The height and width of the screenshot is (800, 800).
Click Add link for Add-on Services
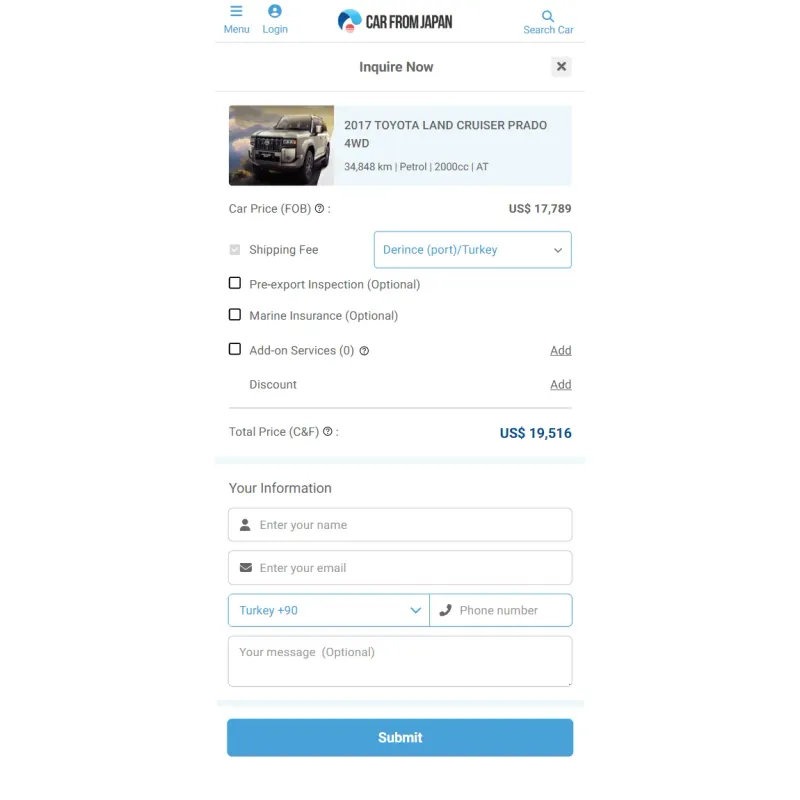pos(561,351)
